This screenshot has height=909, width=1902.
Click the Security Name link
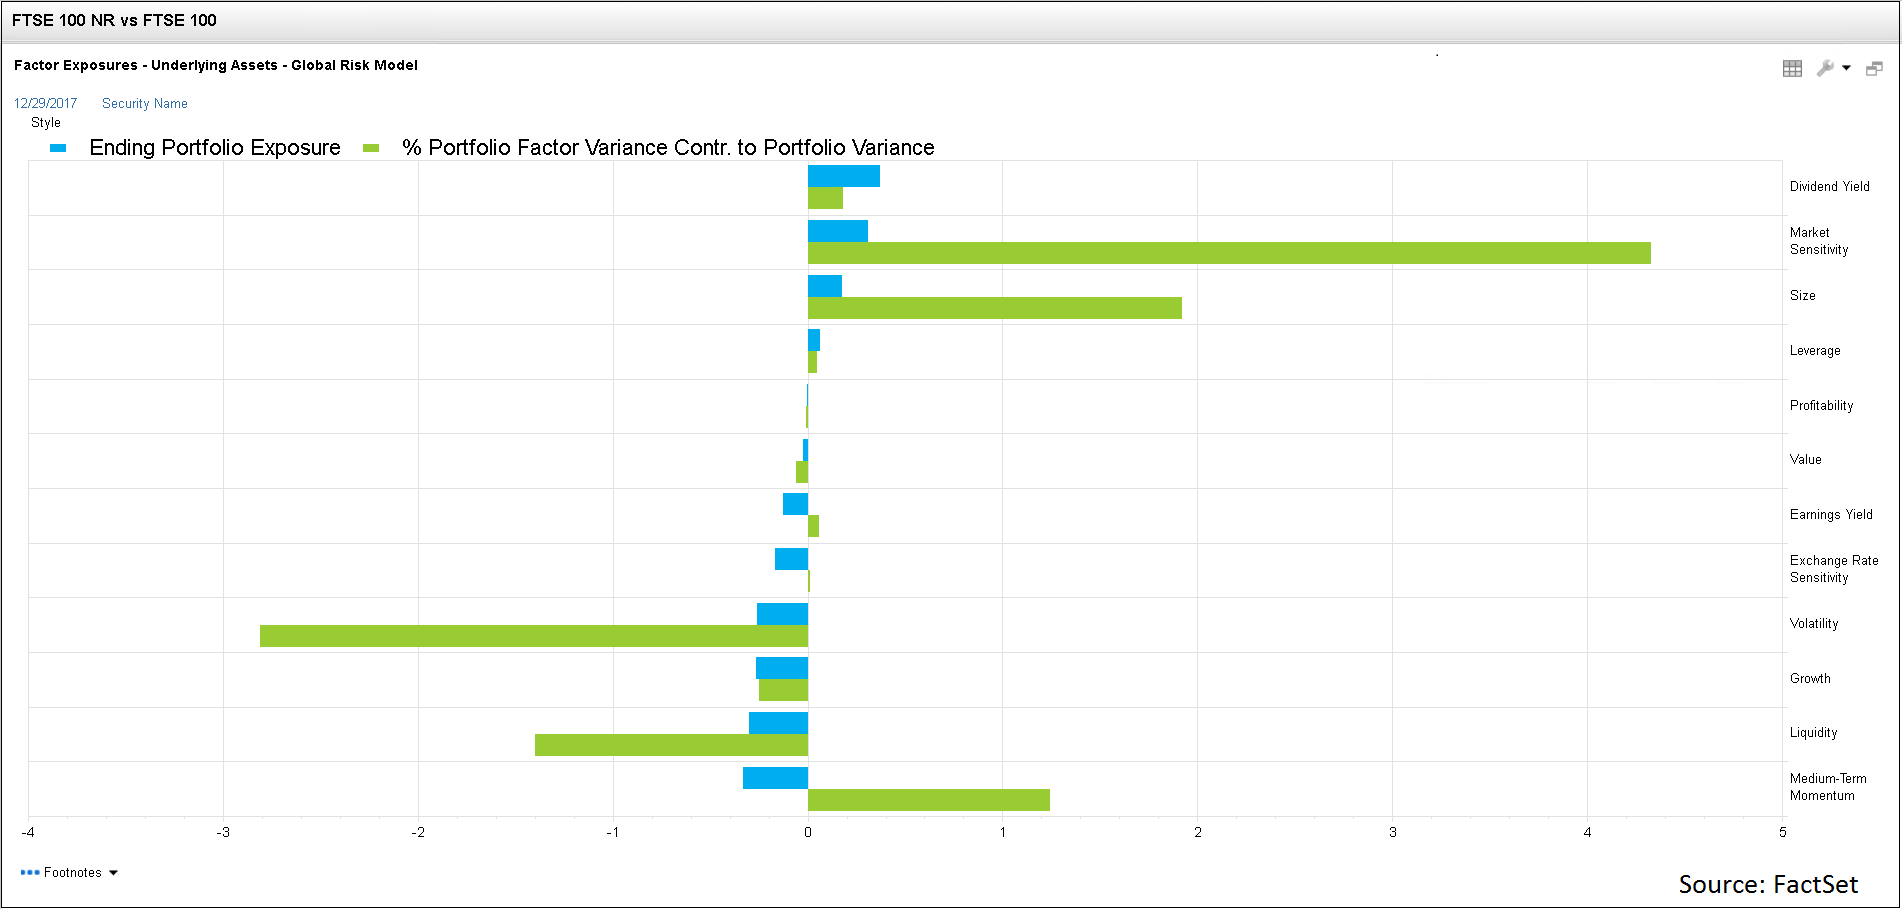click(145, 103)
